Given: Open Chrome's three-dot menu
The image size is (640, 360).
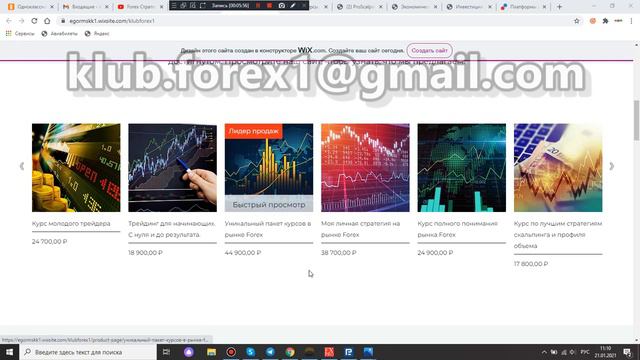Looking at the screenshot, I should pos(631,21).
